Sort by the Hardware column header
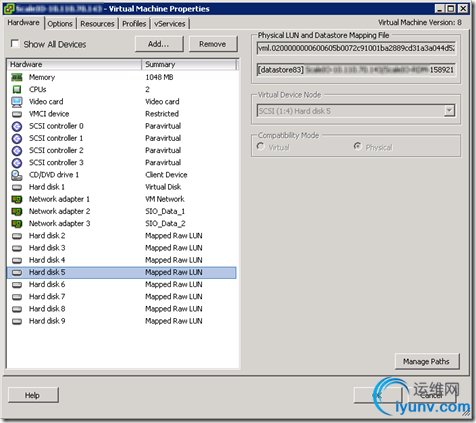476x423 pixels. coord(74,64)
